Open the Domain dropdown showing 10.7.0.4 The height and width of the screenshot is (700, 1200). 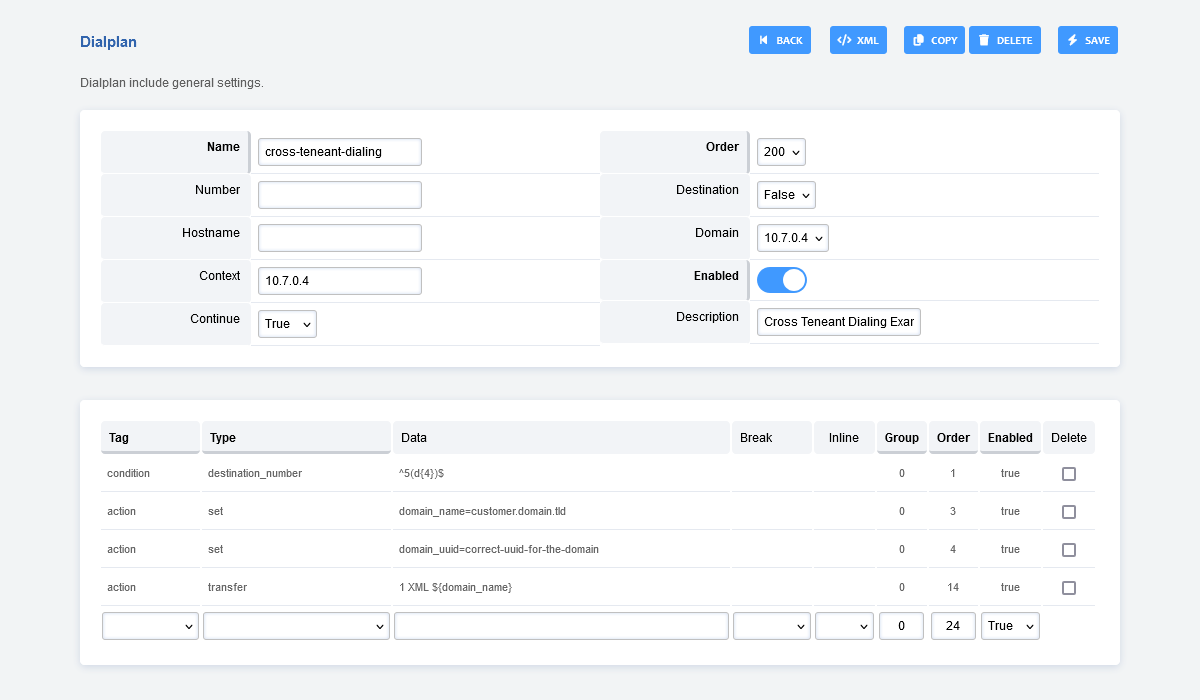tap(792, 238)
